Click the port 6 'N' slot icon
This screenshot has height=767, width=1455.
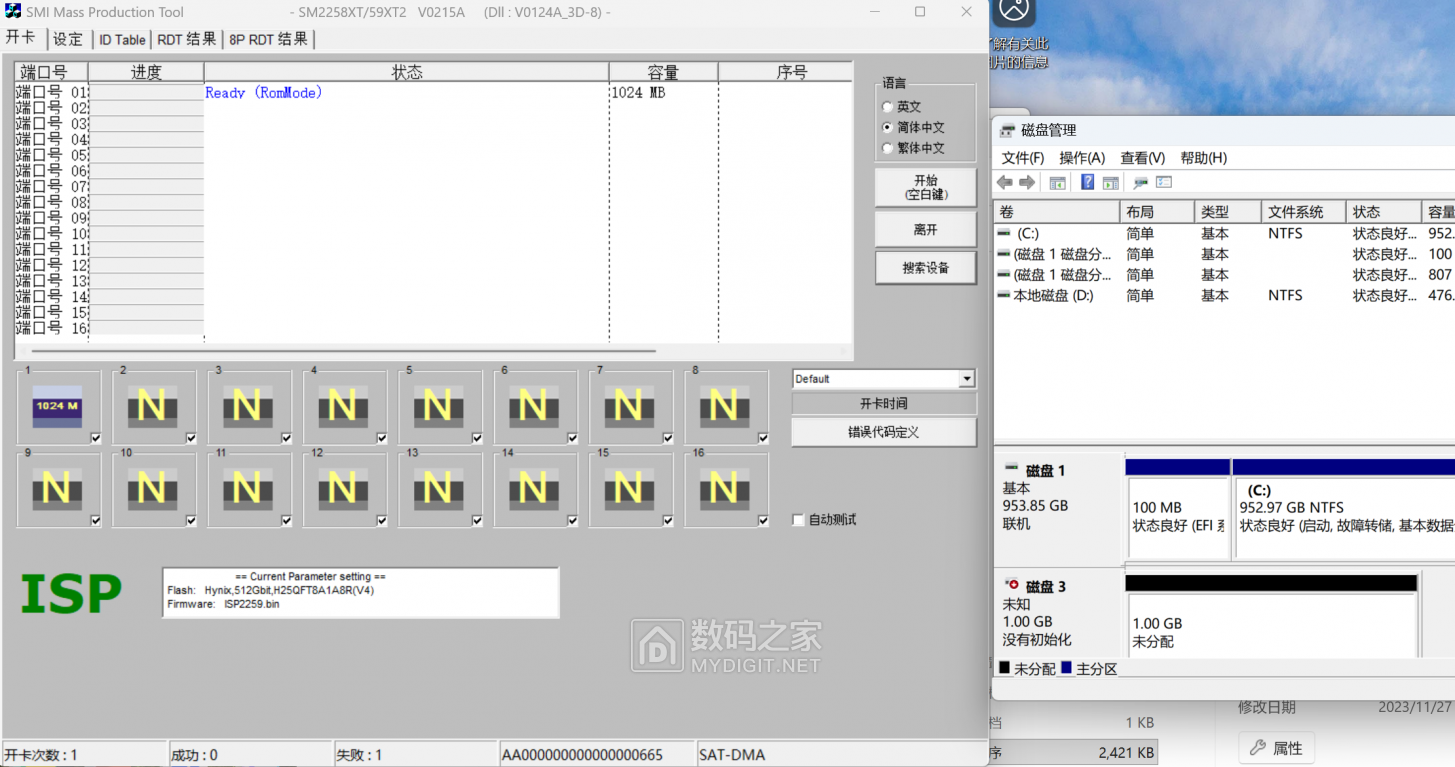click(533, 407)
